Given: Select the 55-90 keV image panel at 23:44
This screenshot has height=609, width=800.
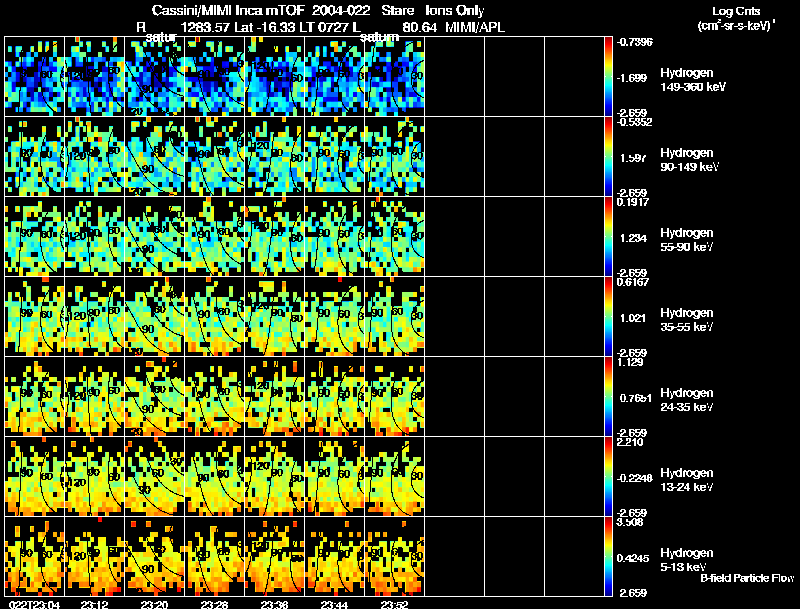Looking at the screenshot, I should click(x=334, y=237).
